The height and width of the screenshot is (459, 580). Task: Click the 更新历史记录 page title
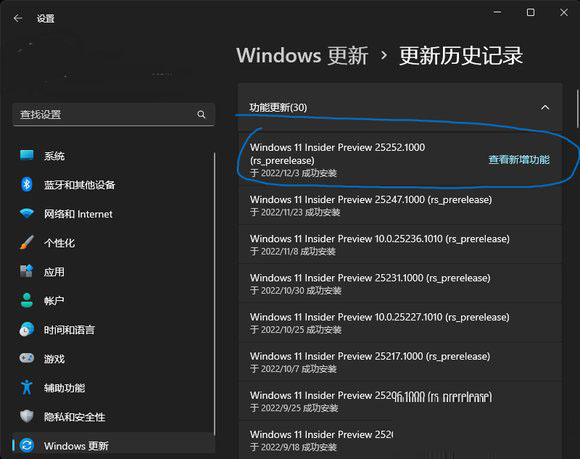pos(461,55)
